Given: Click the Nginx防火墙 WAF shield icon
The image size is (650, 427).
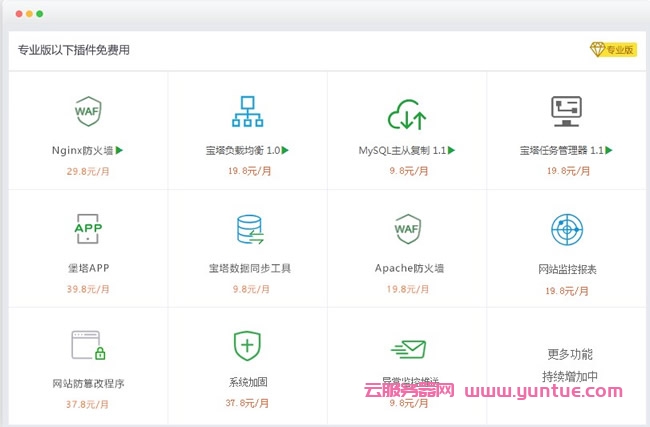Looking at the screenshot, I should (88, 111).
